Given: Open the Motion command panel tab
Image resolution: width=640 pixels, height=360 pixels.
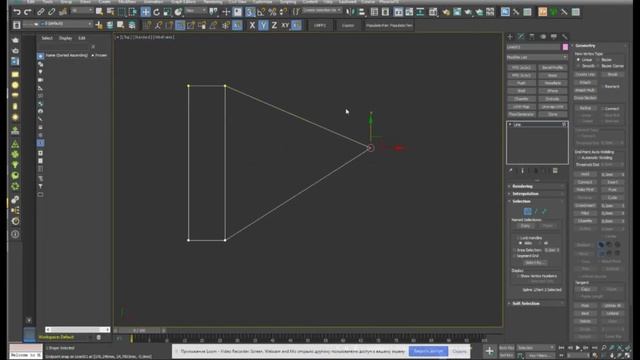Looking at the screenshot, I should coord(543,37).
